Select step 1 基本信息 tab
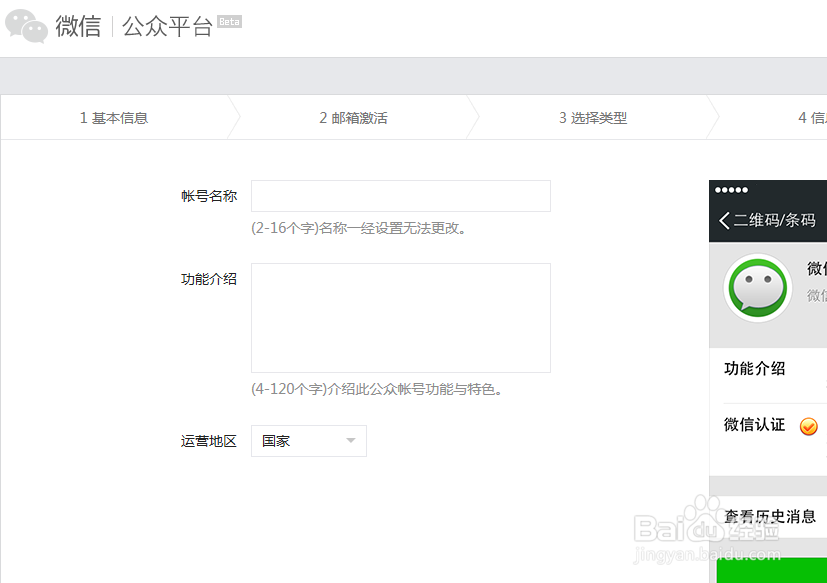 114,118
